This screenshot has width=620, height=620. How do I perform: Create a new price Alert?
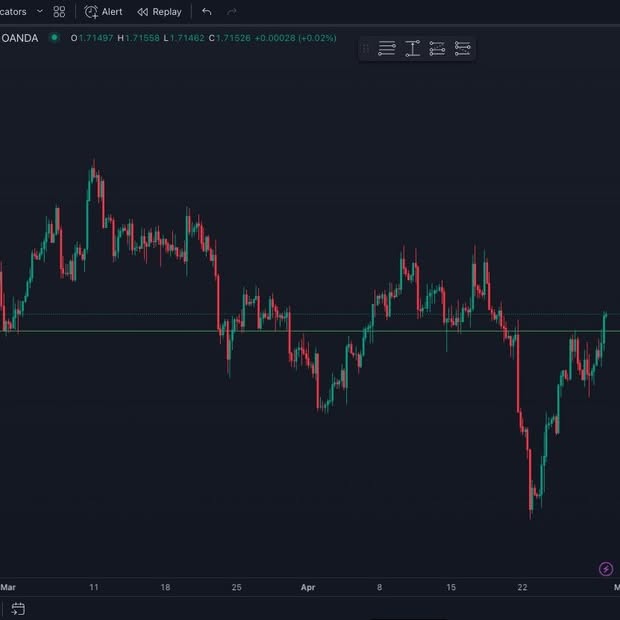(x=103, y=11)
